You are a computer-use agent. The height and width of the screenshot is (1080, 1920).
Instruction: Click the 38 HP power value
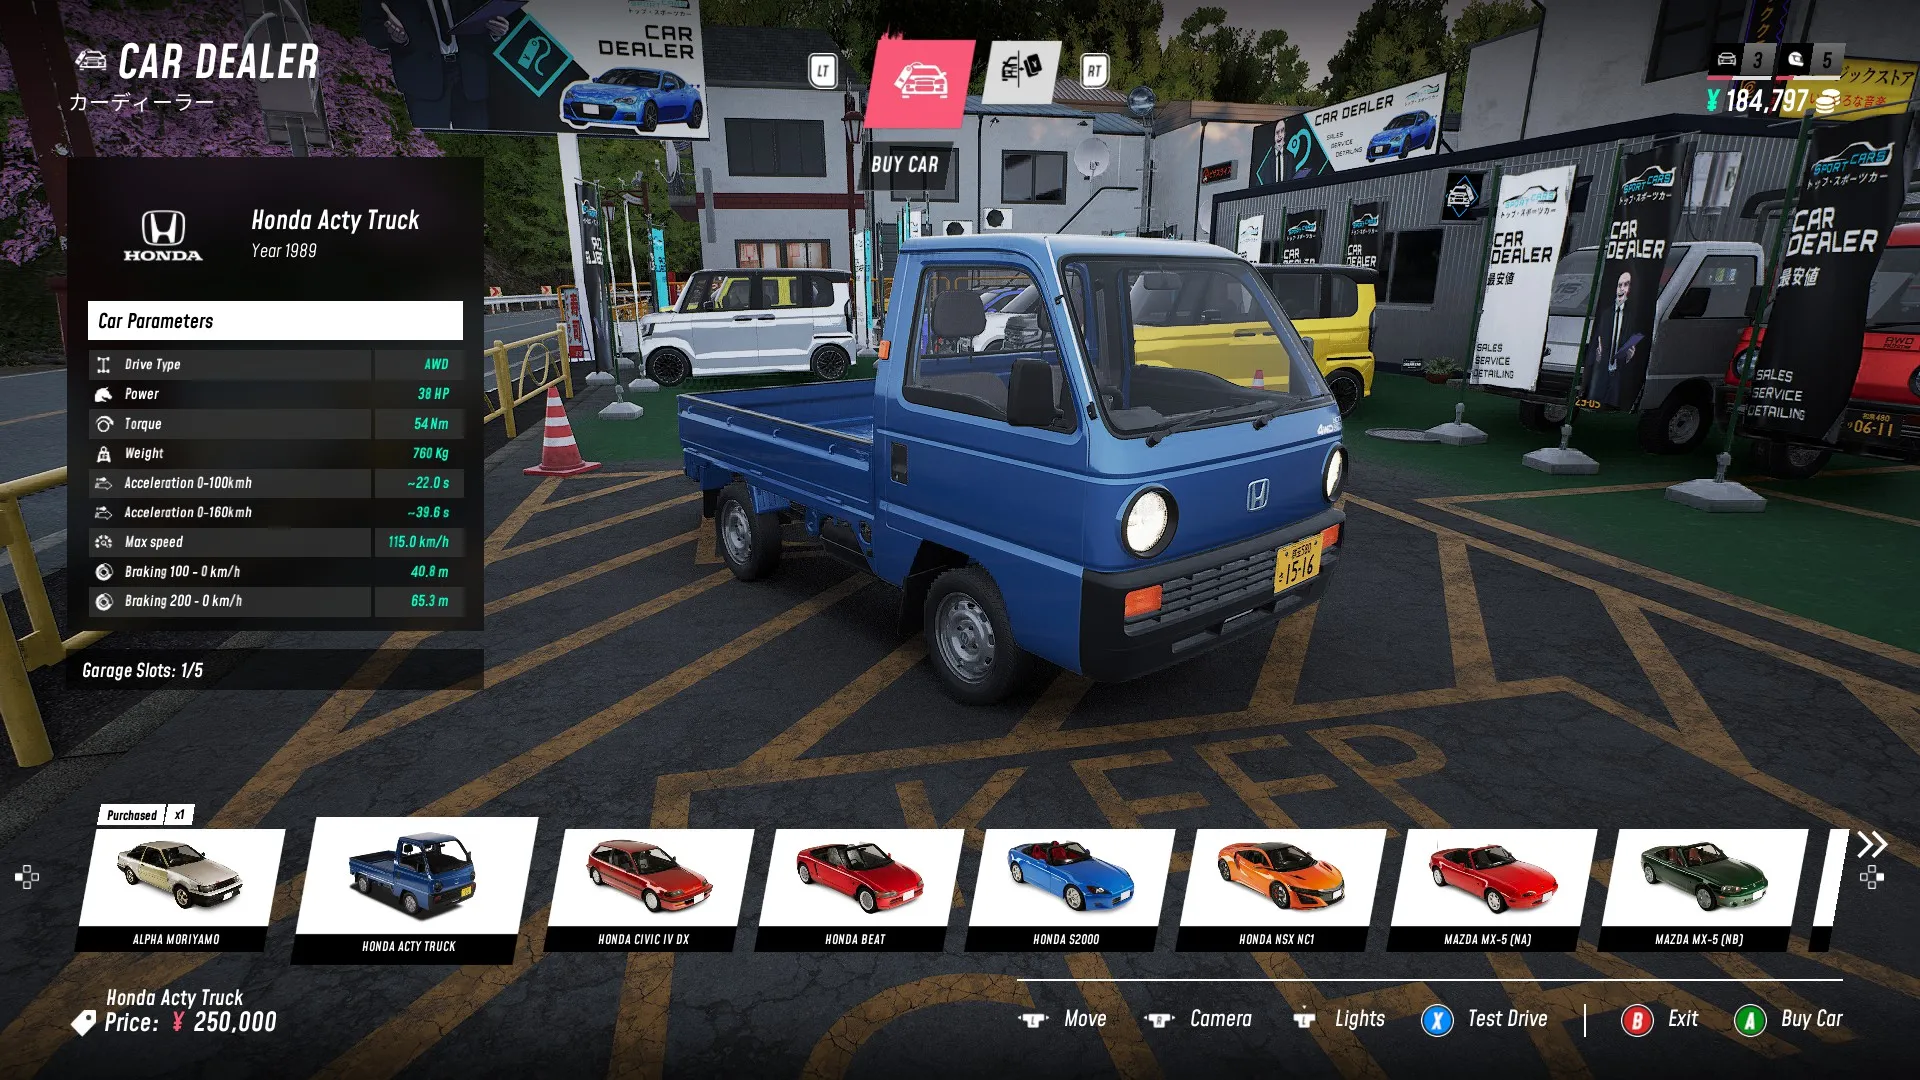tap(433, 394)
